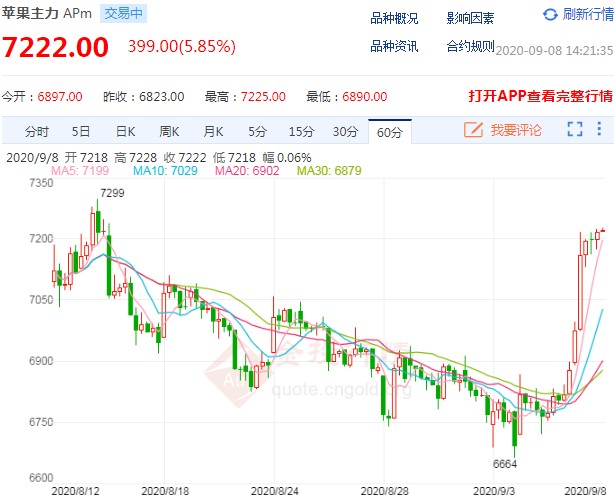Image resolution: width=615 pixels, height=495 pixels.
Task: Click 打开APP查看完整行情 link
Action: pos(540,96)
